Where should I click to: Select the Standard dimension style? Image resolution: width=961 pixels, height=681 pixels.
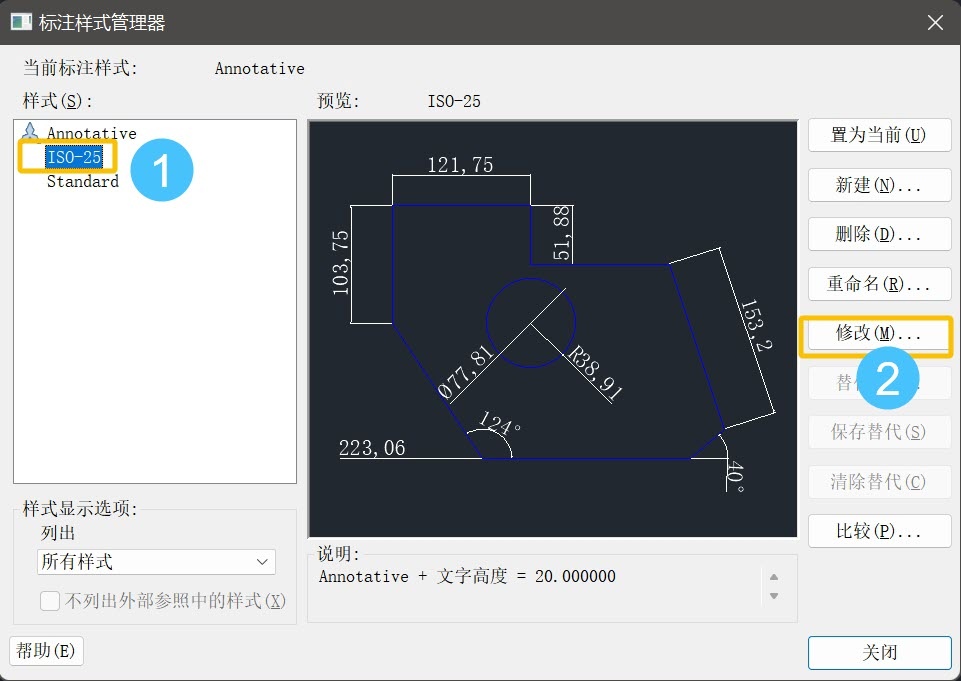pyautogui.click(x=82, y=181)
